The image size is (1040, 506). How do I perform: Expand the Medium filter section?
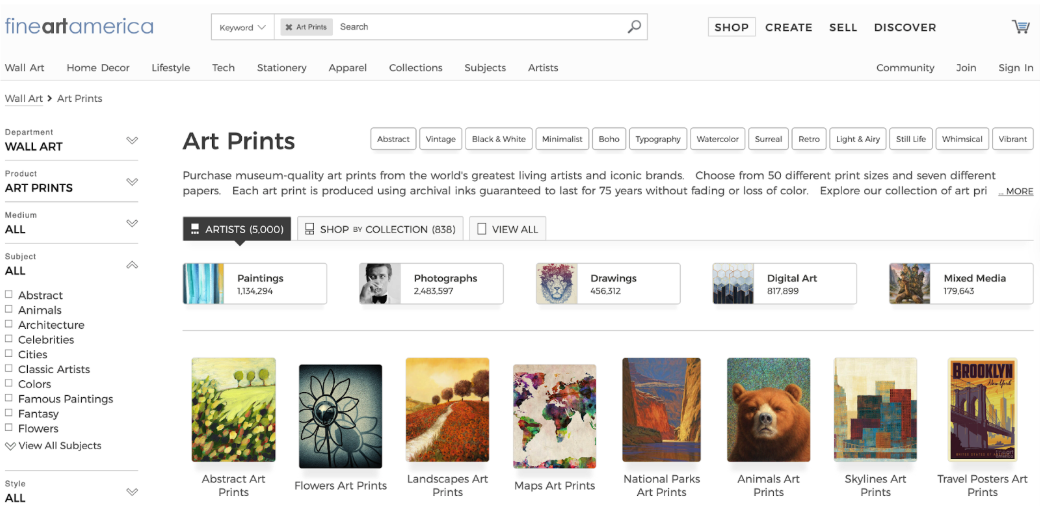coord(131,223)
